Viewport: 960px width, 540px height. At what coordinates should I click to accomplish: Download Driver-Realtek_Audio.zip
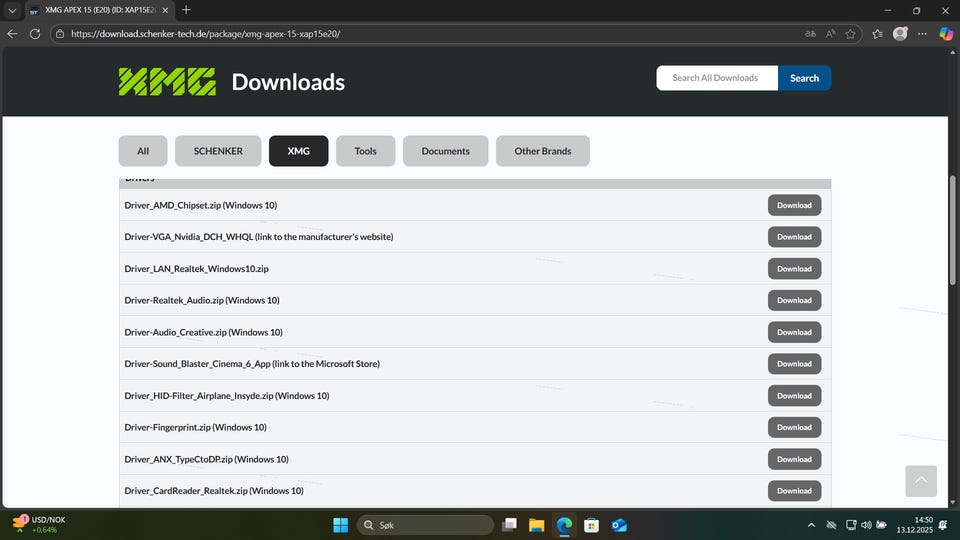795,301
